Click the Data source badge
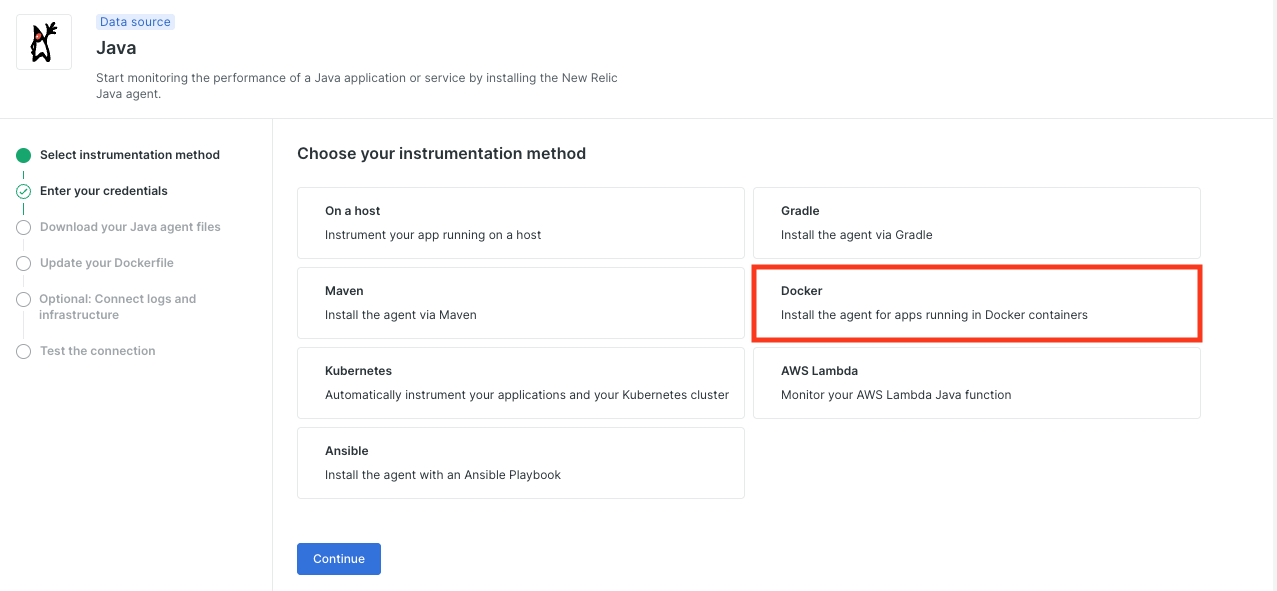The width and height of the screenshot is (1277, 591). [135, 21]
